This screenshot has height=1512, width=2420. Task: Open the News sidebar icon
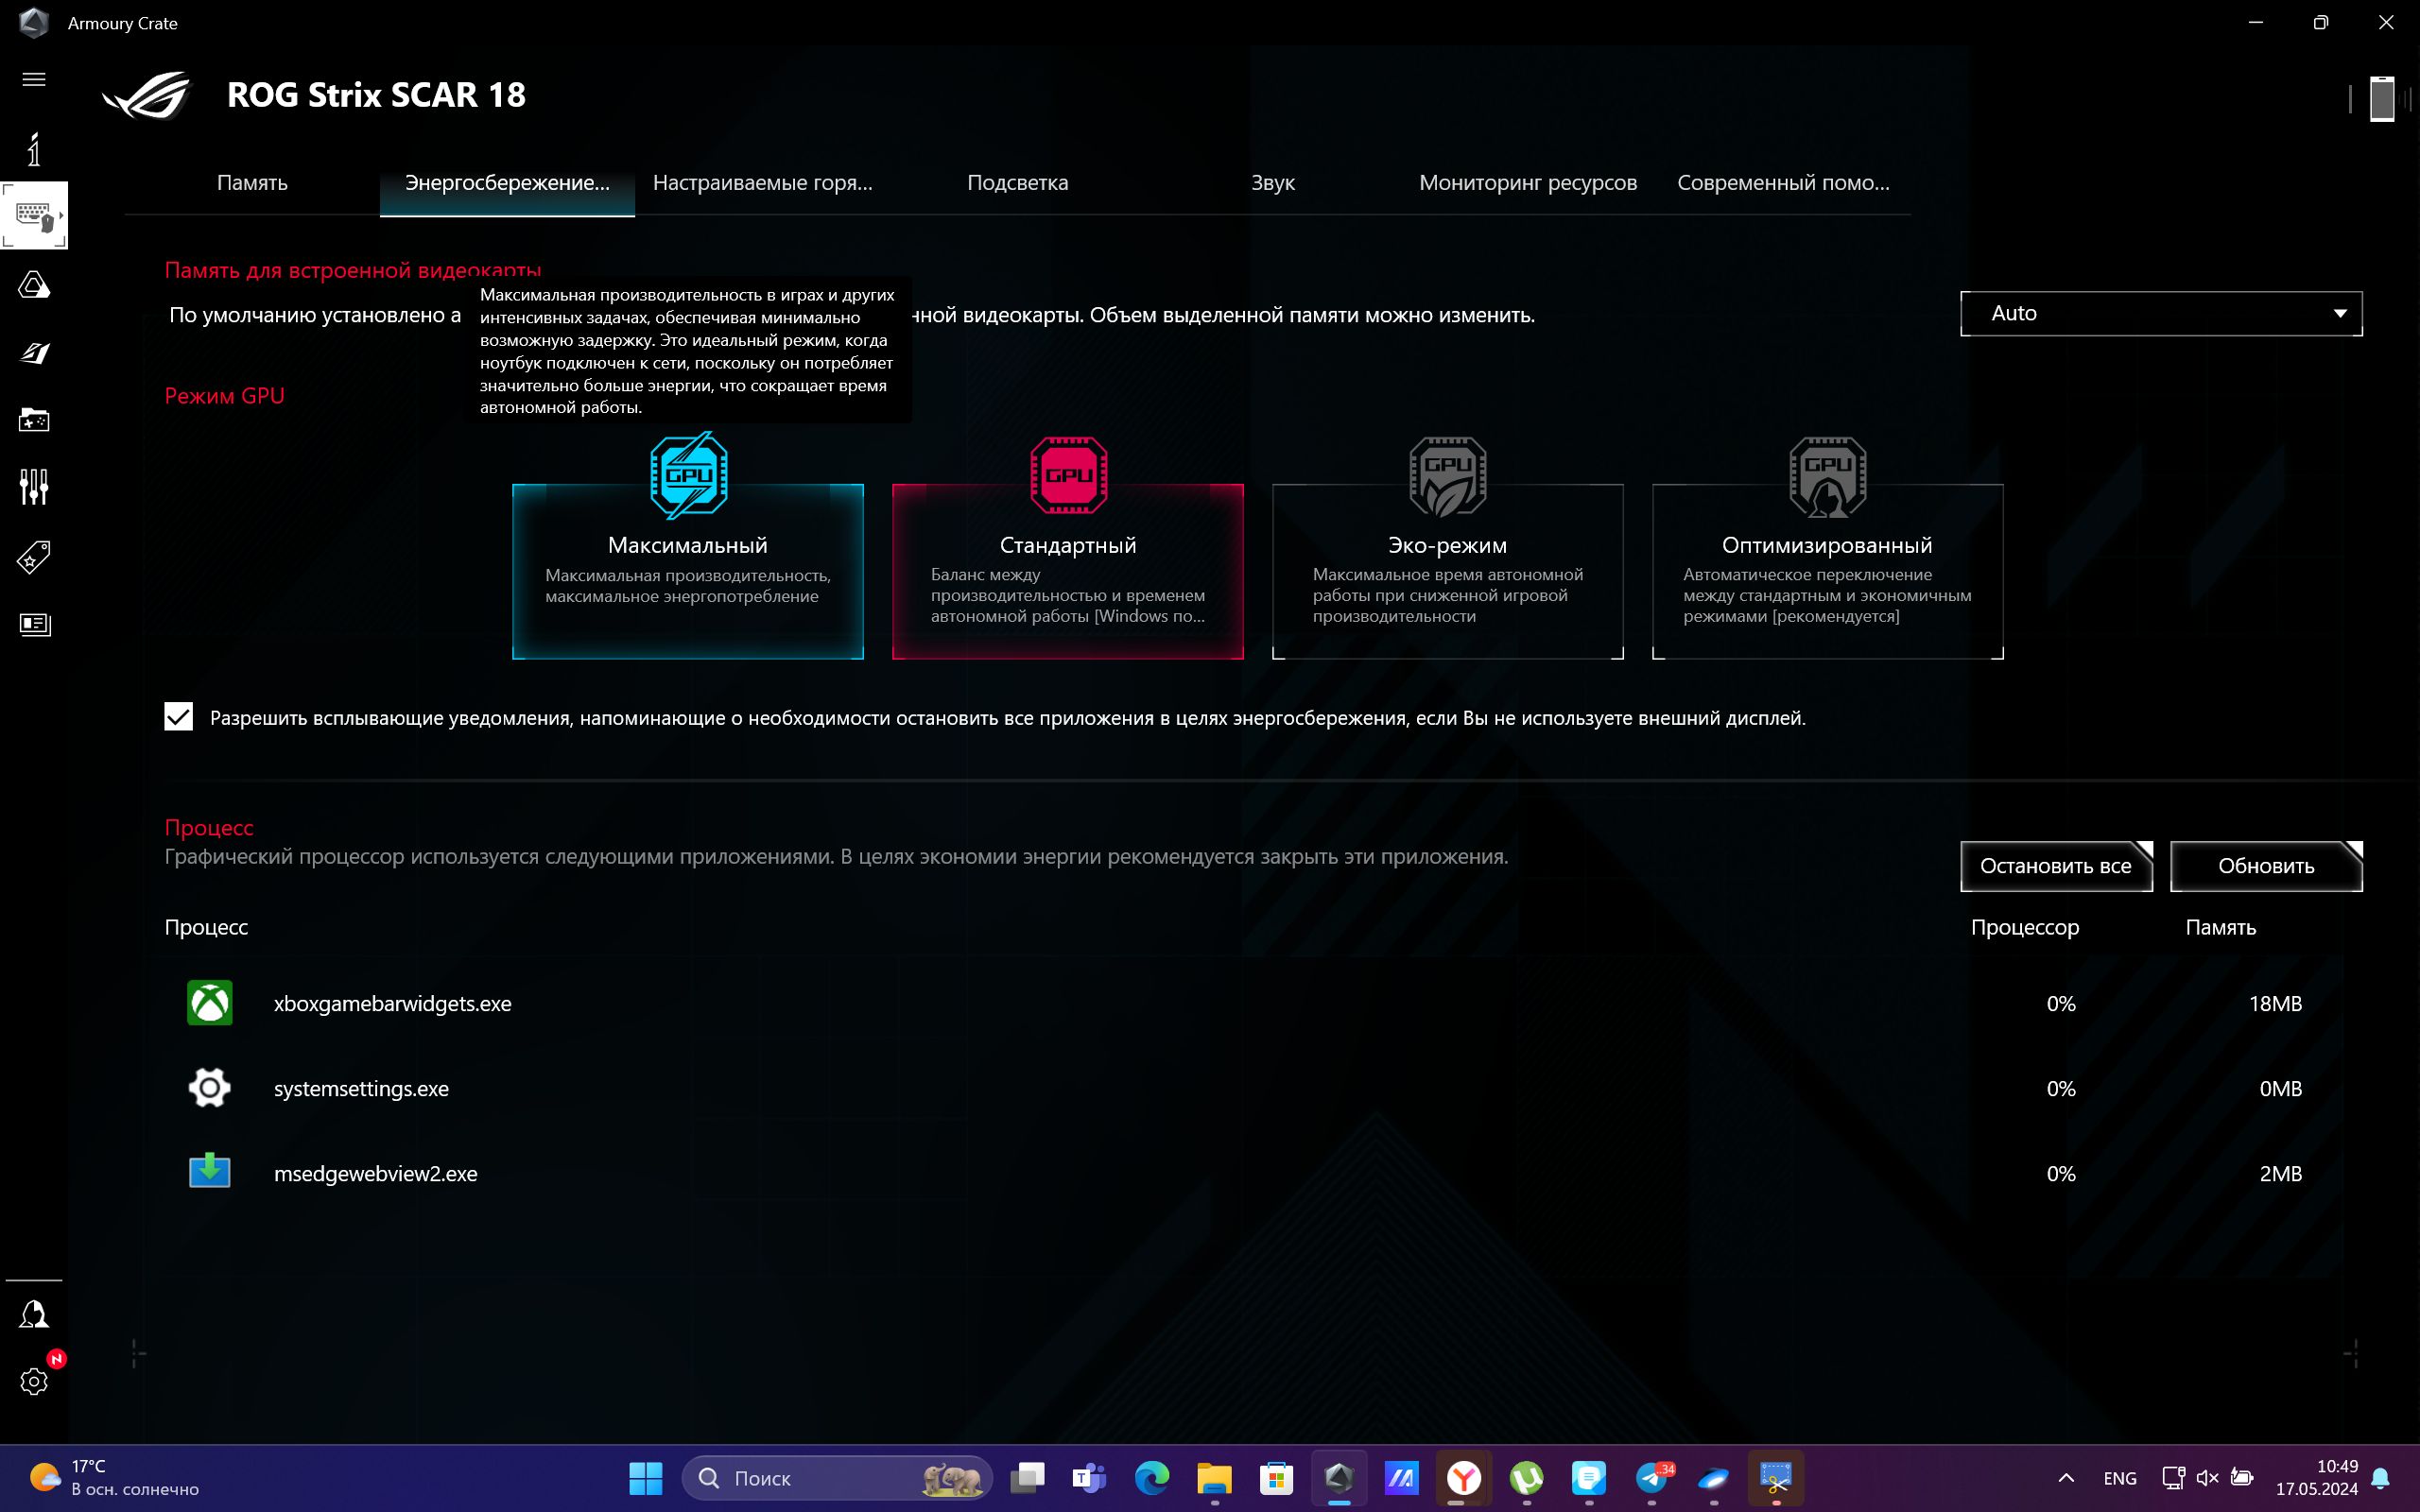34,624
